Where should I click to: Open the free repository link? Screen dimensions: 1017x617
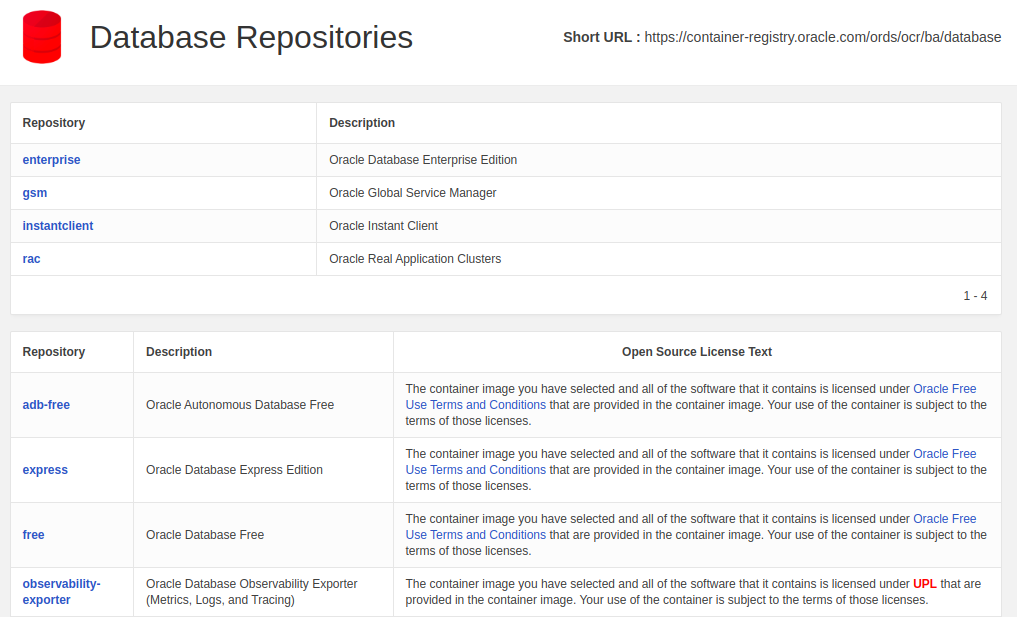(x=34, y=535)
